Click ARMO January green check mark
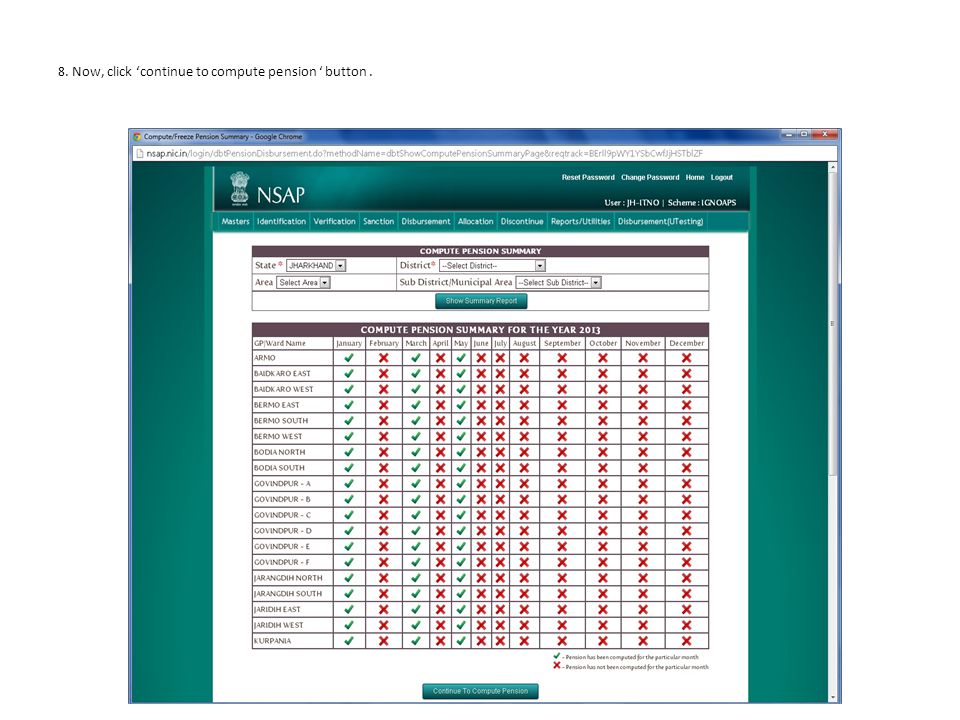Viewport: 960px width, 720px height. (349, 358)
